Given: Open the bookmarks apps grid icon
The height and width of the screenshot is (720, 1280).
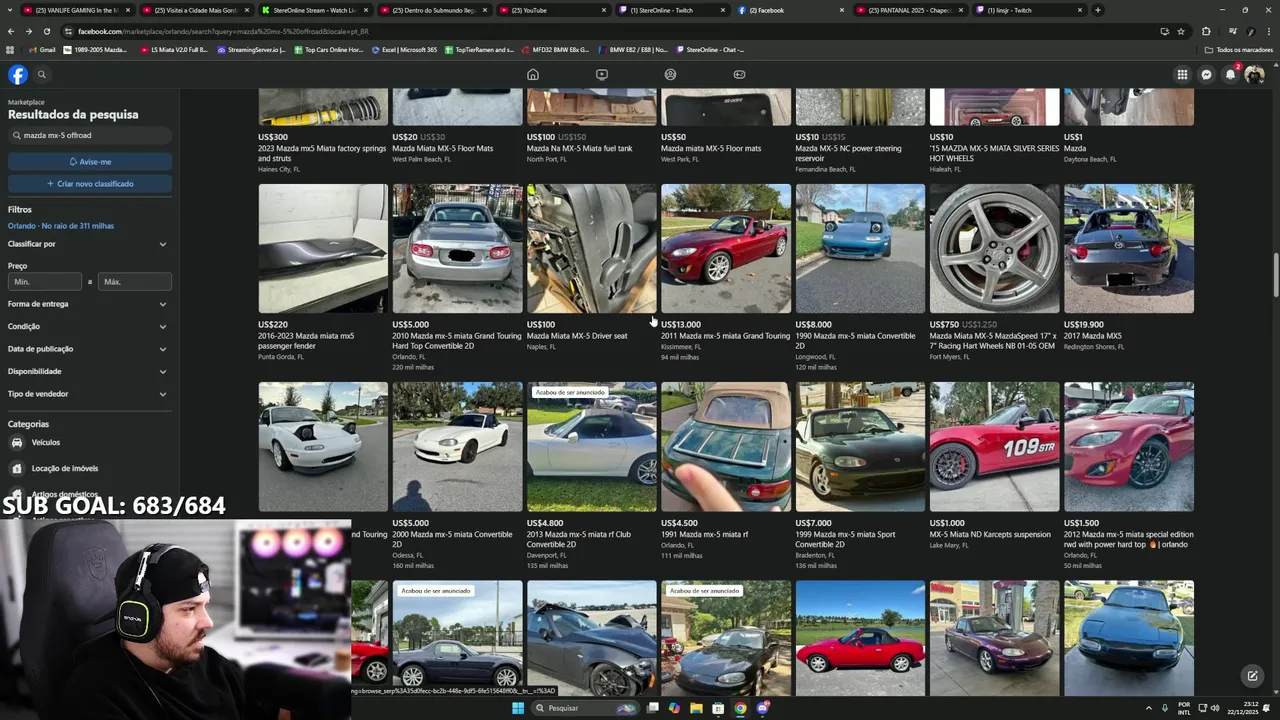Looking at the screenshot, I should coord(10,49).
